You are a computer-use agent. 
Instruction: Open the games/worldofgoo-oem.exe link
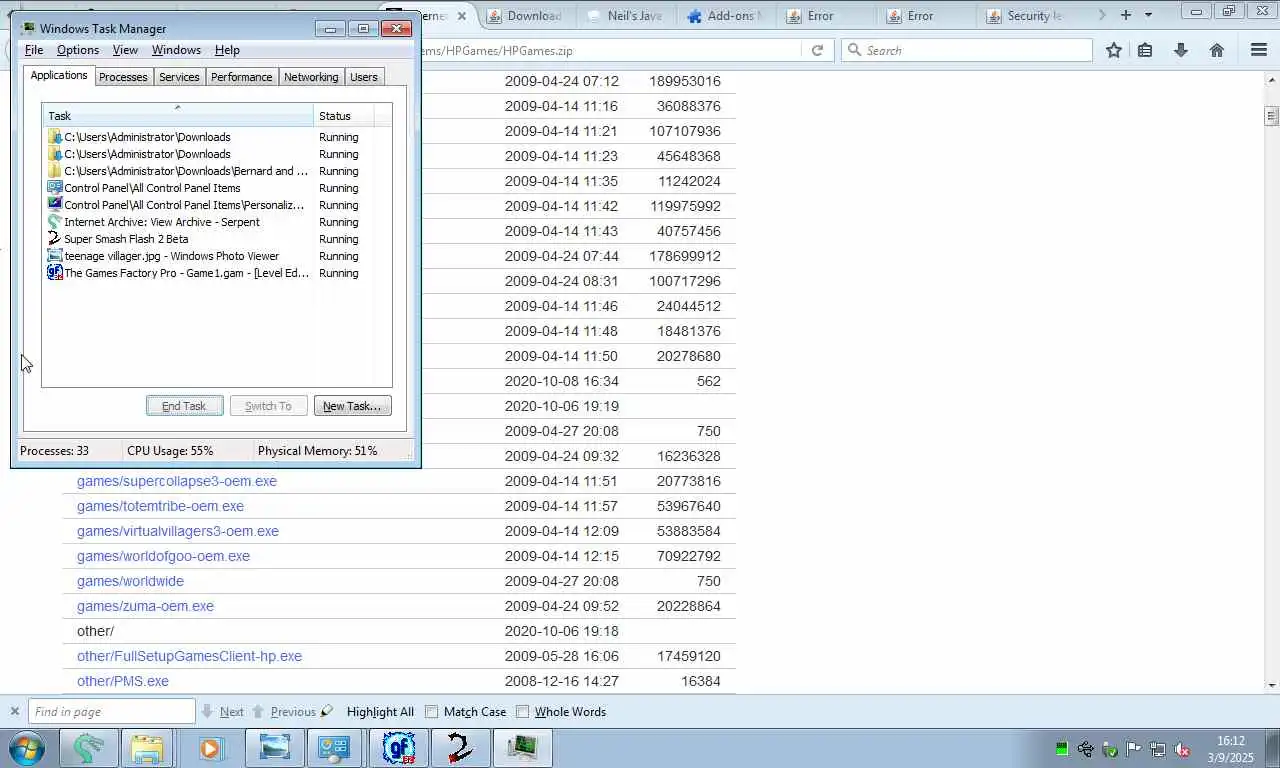pyautogui.click(x=163, y=556)
